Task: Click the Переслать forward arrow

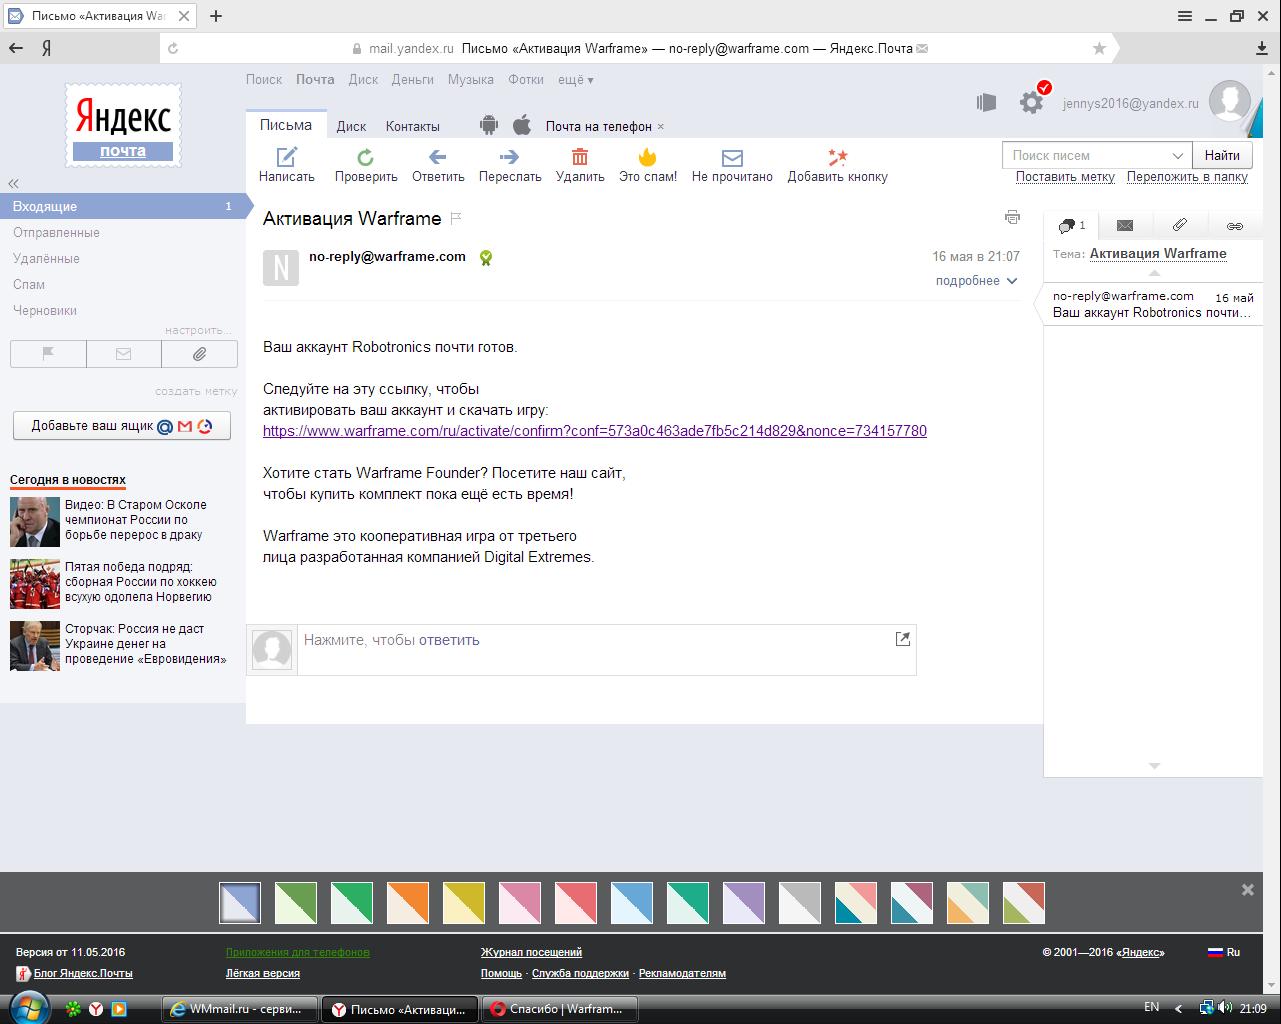Action: pos(509,157)
